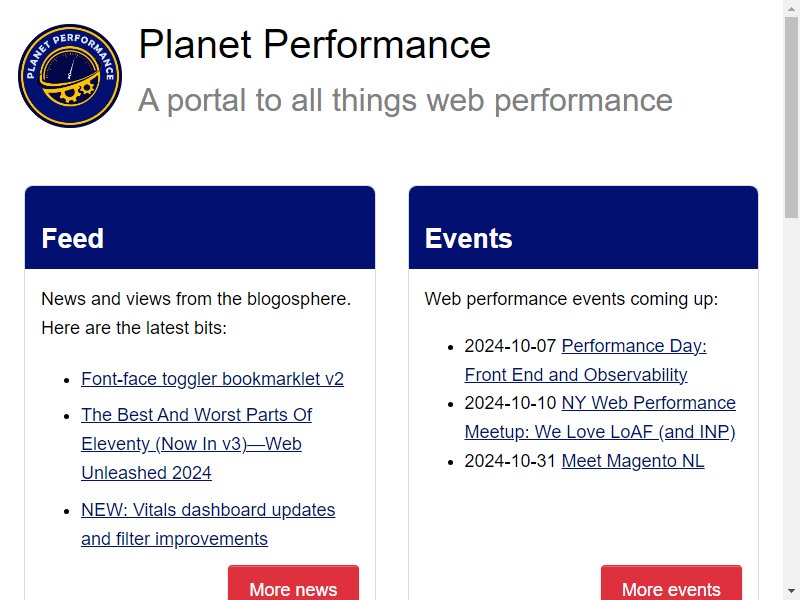Open the Font-face toggler bookmarklet v2 link
The width and height of the screenshot is (800, 600).
click(x=212, y=379)
